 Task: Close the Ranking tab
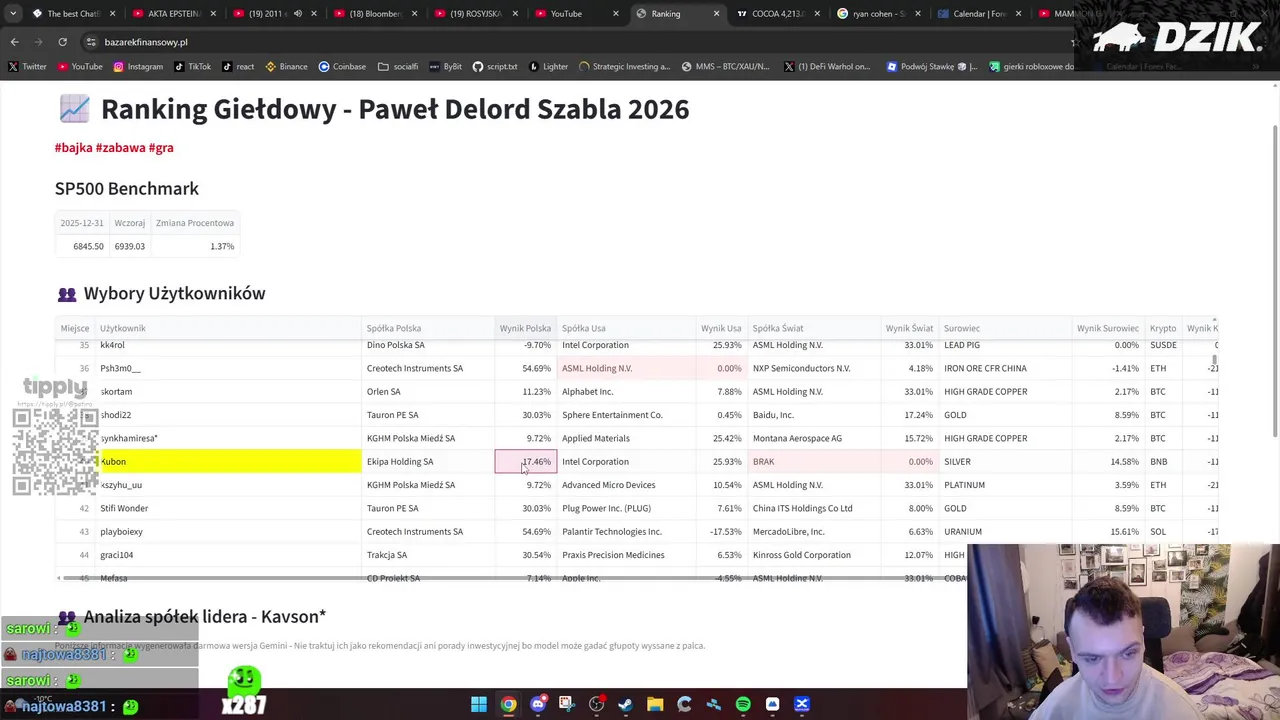(x=716, y=14)
